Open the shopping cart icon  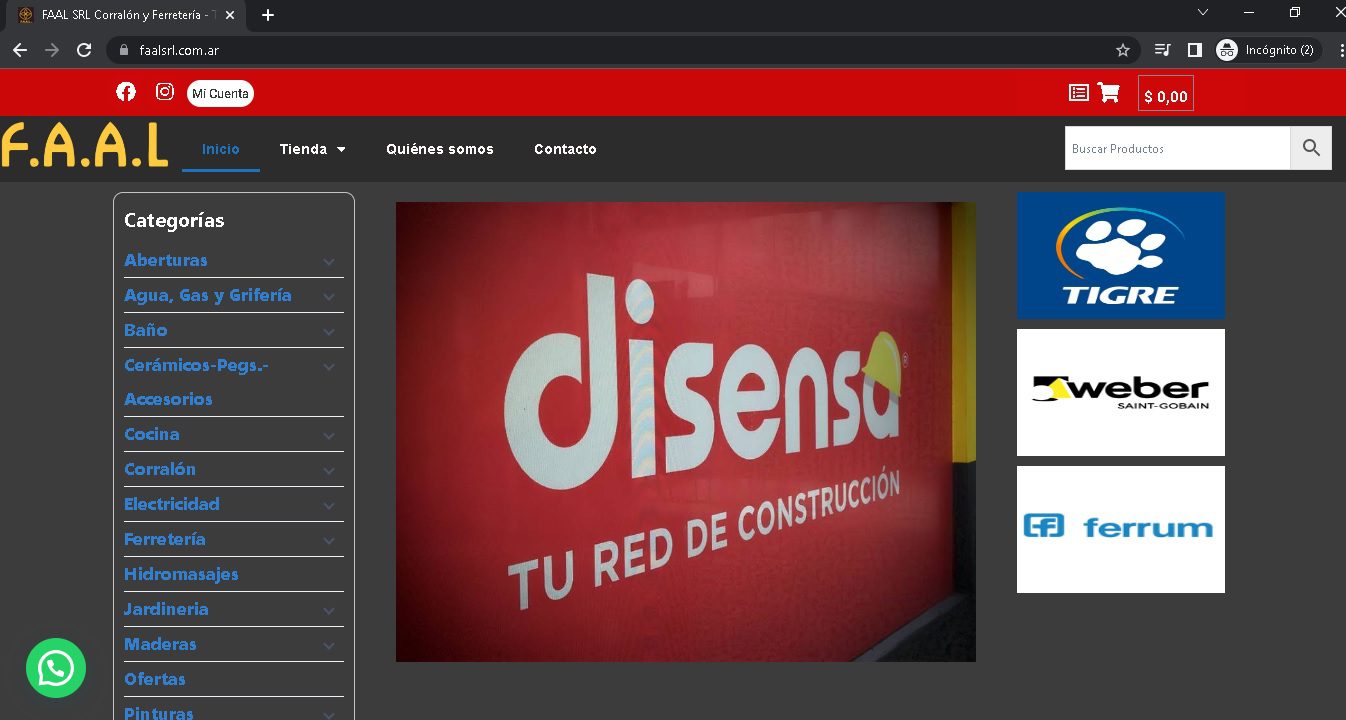click(x=1109, y=93)
